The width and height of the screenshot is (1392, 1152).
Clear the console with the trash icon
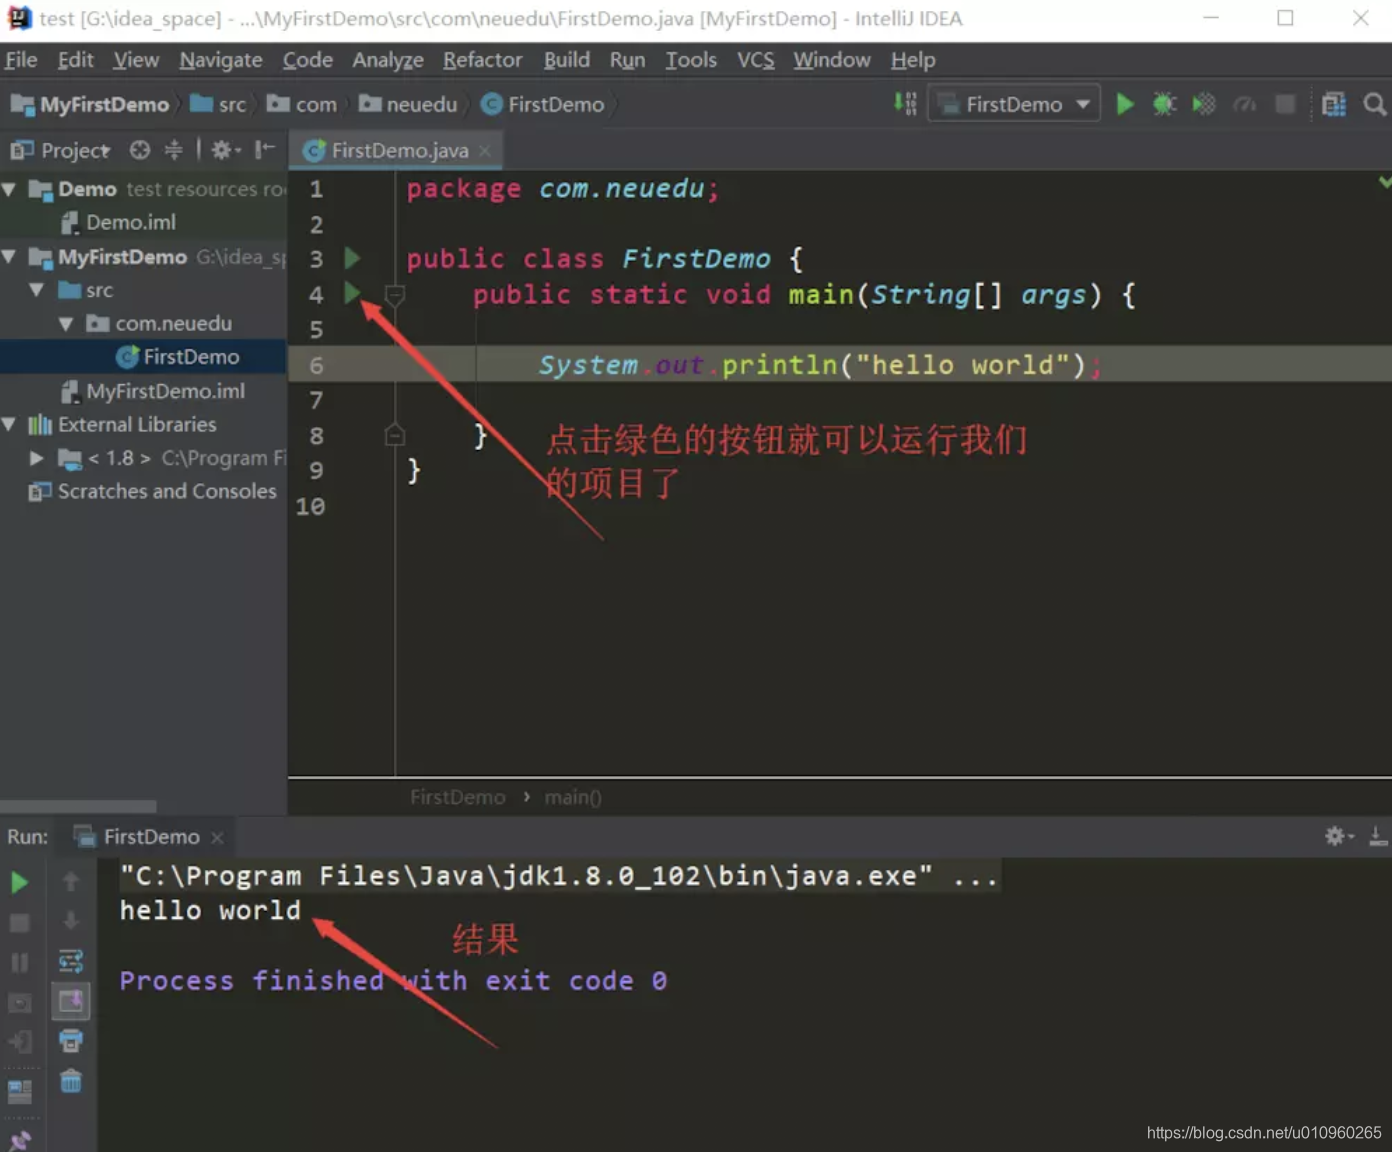point(71,1081)
